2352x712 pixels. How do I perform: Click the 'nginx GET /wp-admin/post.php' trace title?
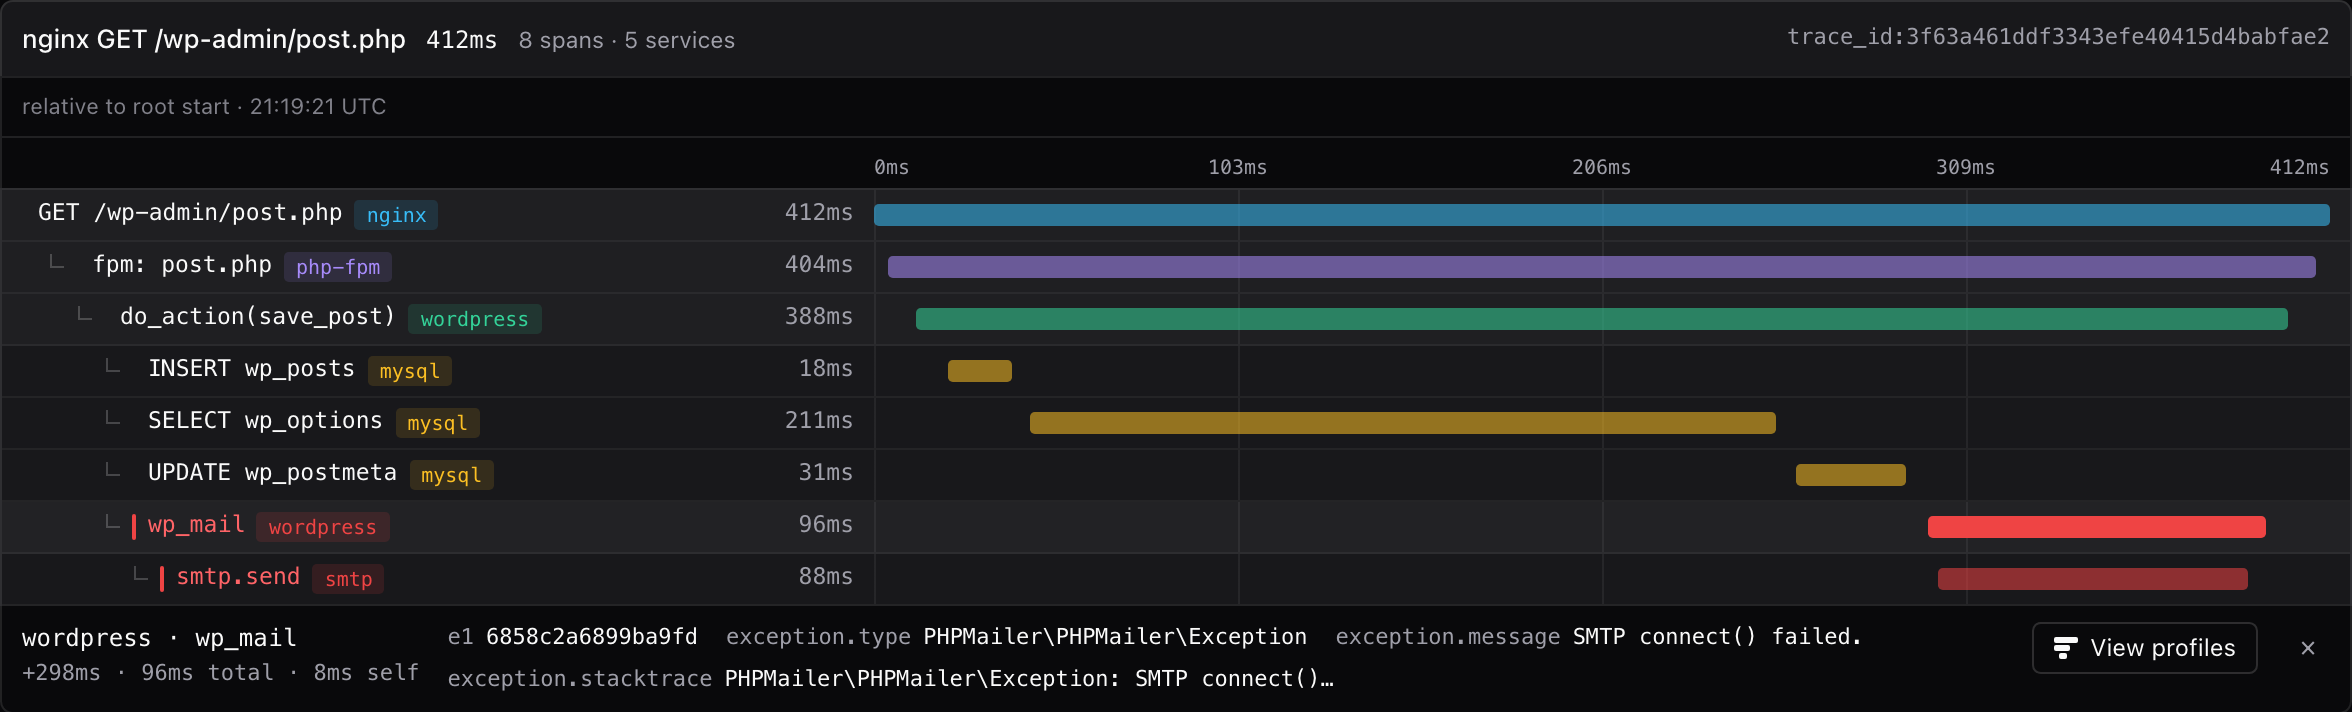click(214, 39)
